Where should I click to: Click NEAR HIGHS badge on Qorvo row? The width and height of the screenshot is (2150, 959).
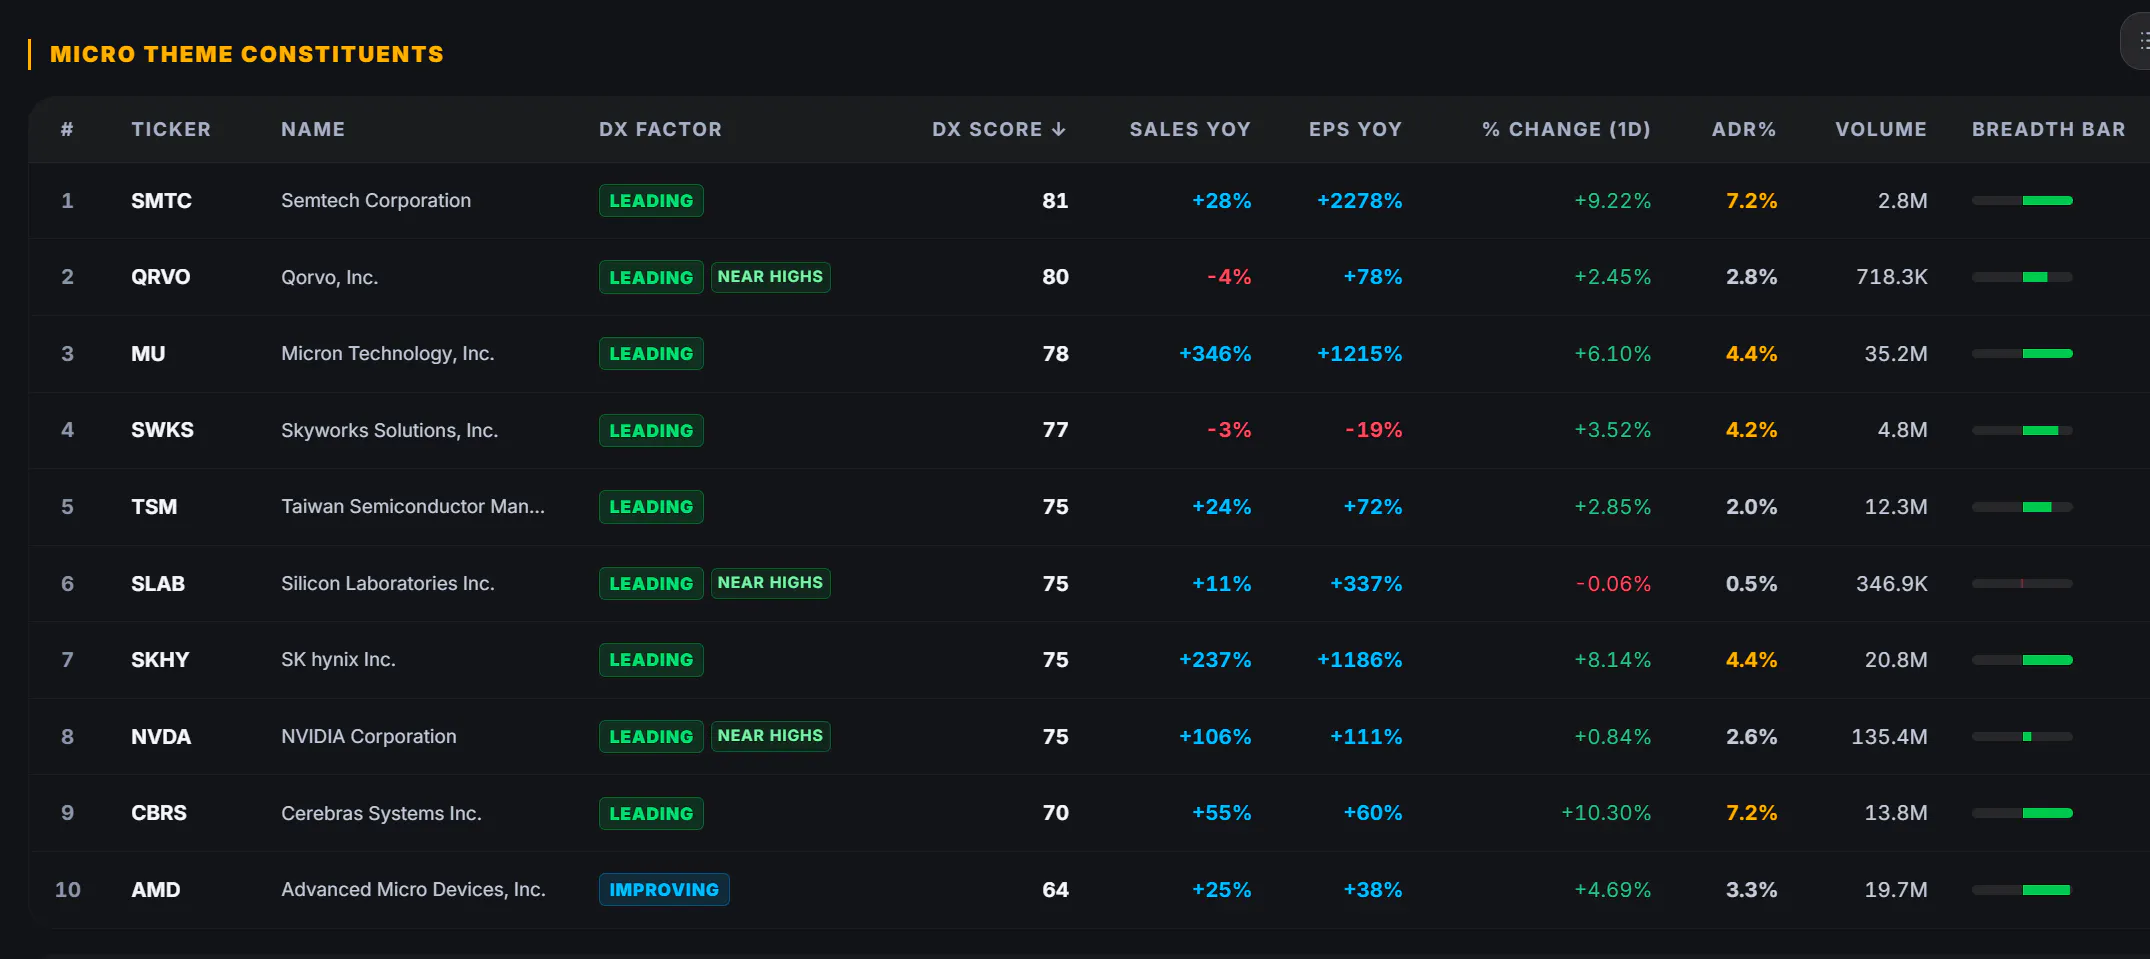770,277
